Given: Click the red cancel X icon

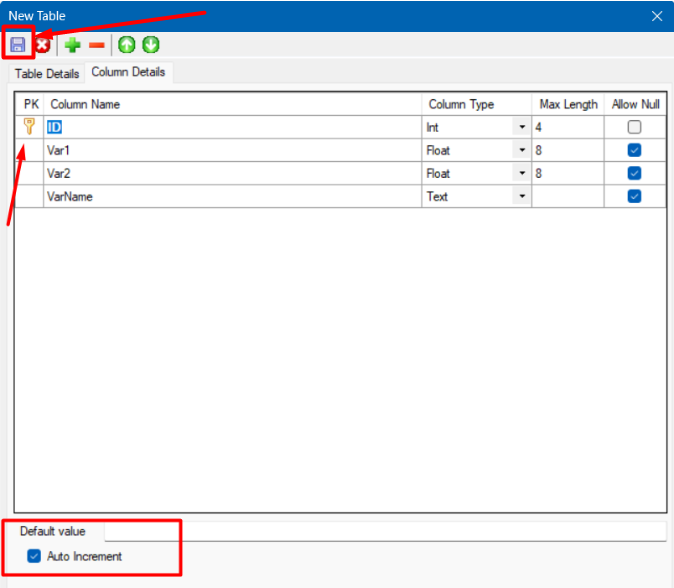Looking at the screenshot, I should [43, 45].
